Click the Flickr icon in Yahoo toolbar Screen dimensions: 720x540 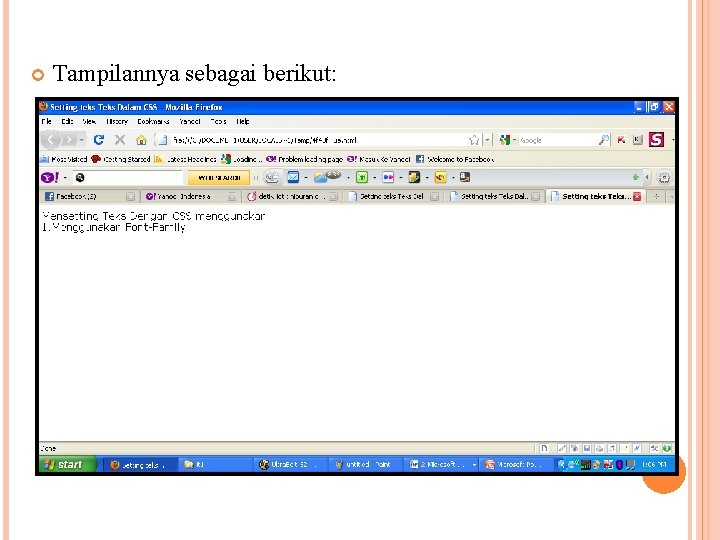388,177
